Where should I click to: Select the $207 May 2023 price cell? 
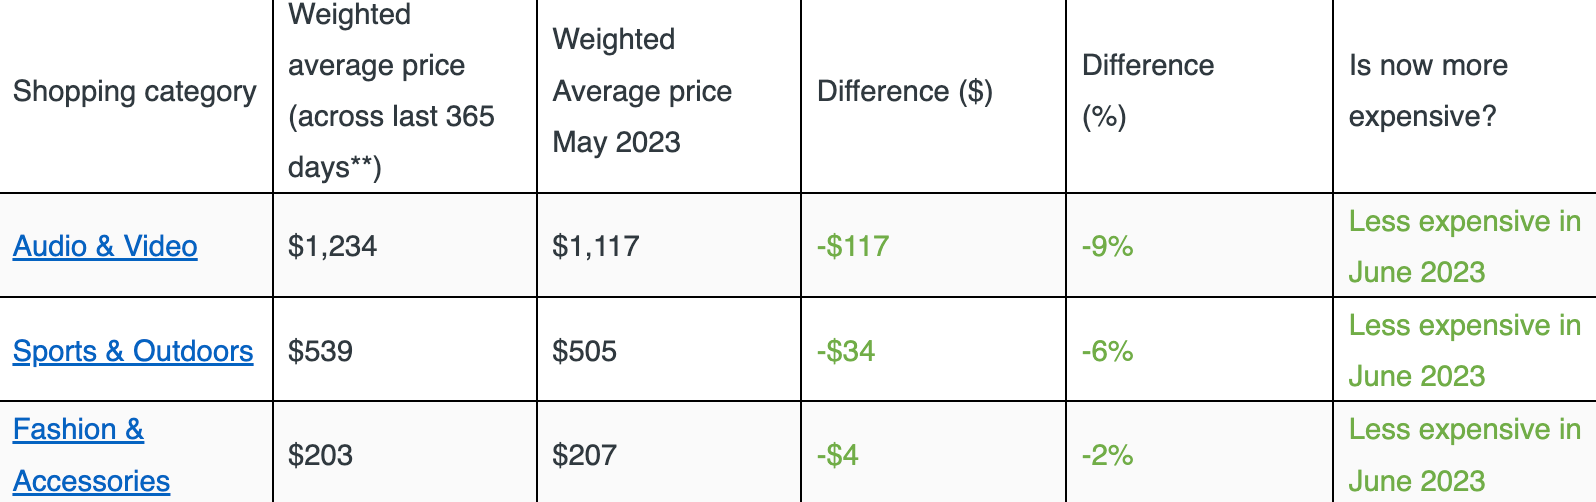pyautogui.click(x=584, y=455)
